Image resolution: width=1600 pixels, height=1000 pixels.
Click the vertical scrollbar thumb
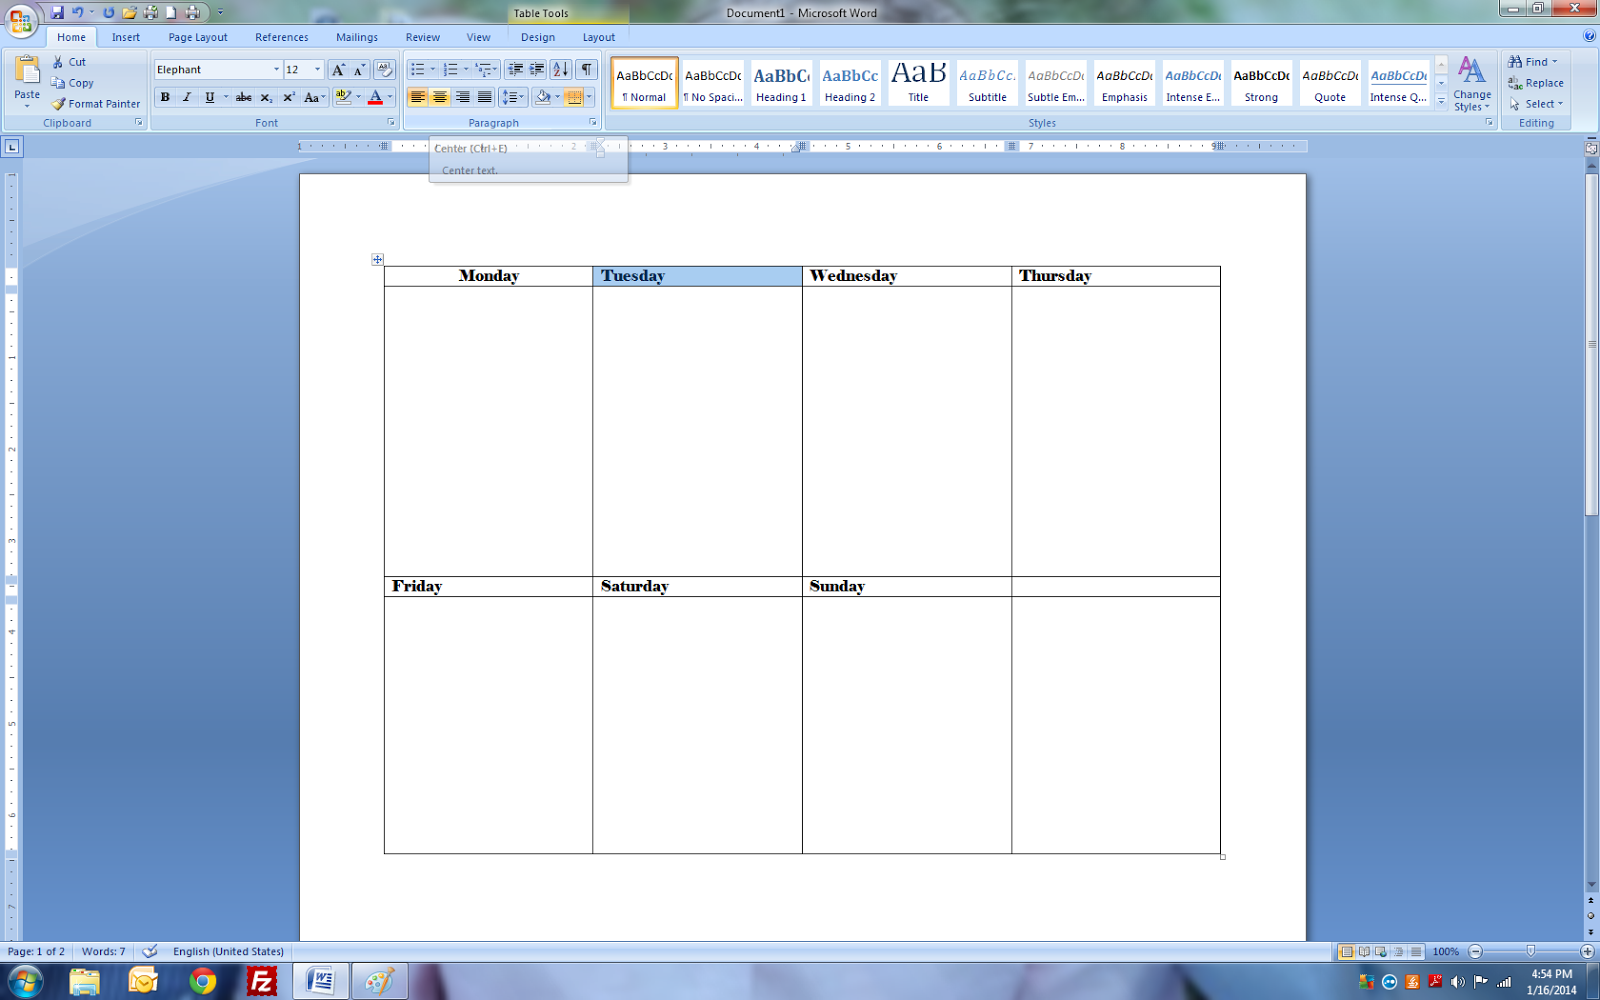[x=1591, y=345]
